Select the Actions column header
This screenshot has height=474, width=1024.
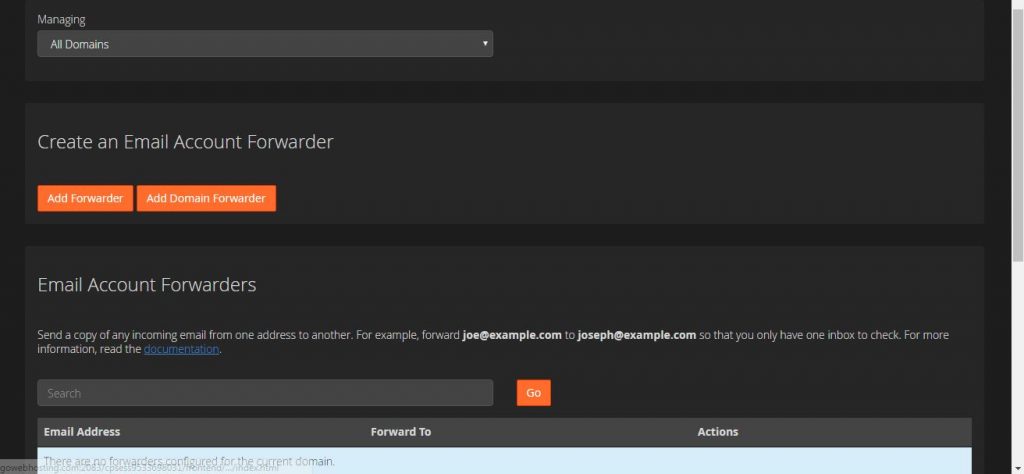[x=718, y=432]
